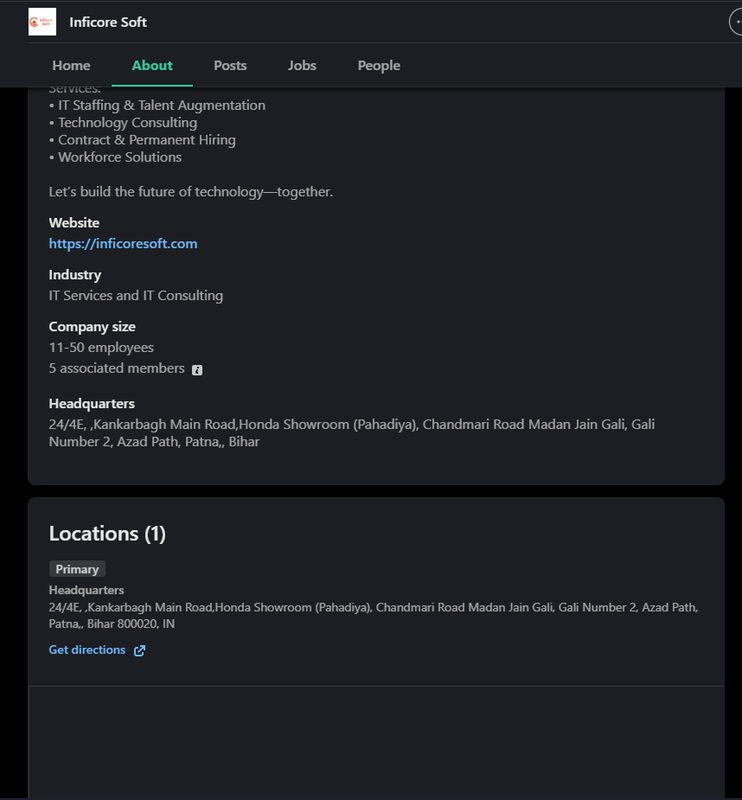Open the more options button in header
This screenshot has height=800, width=742.
pos(735,22)
